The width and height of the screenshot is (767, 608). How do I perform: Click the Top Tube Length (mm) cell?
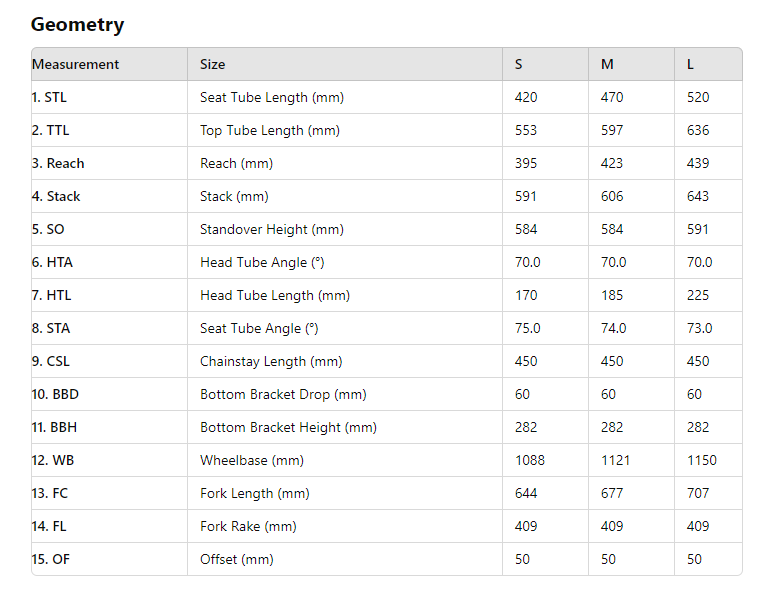(270, 130)
